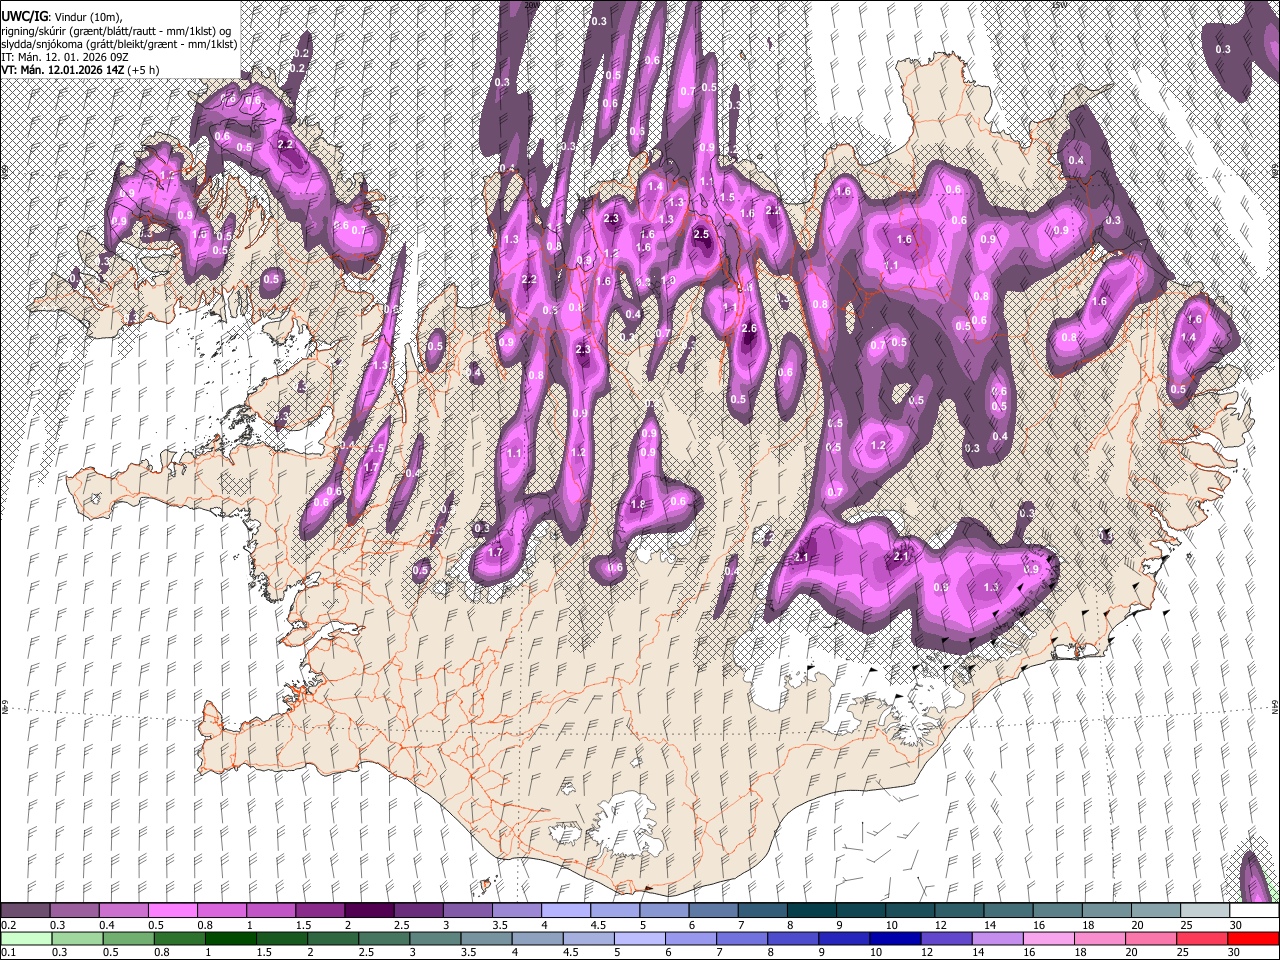
Task: Pick the bright pink swatch between 0.5 and 0.8 on snow scale
Action: pyautogui.click(x=172, y=911)
